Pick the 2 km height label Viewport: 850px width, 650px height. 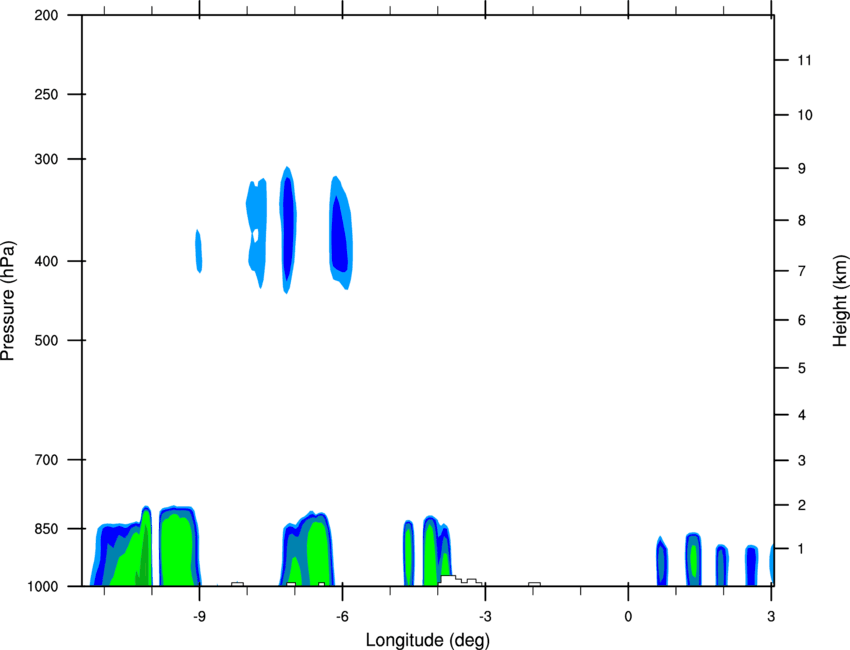click(x=801, y=505)
